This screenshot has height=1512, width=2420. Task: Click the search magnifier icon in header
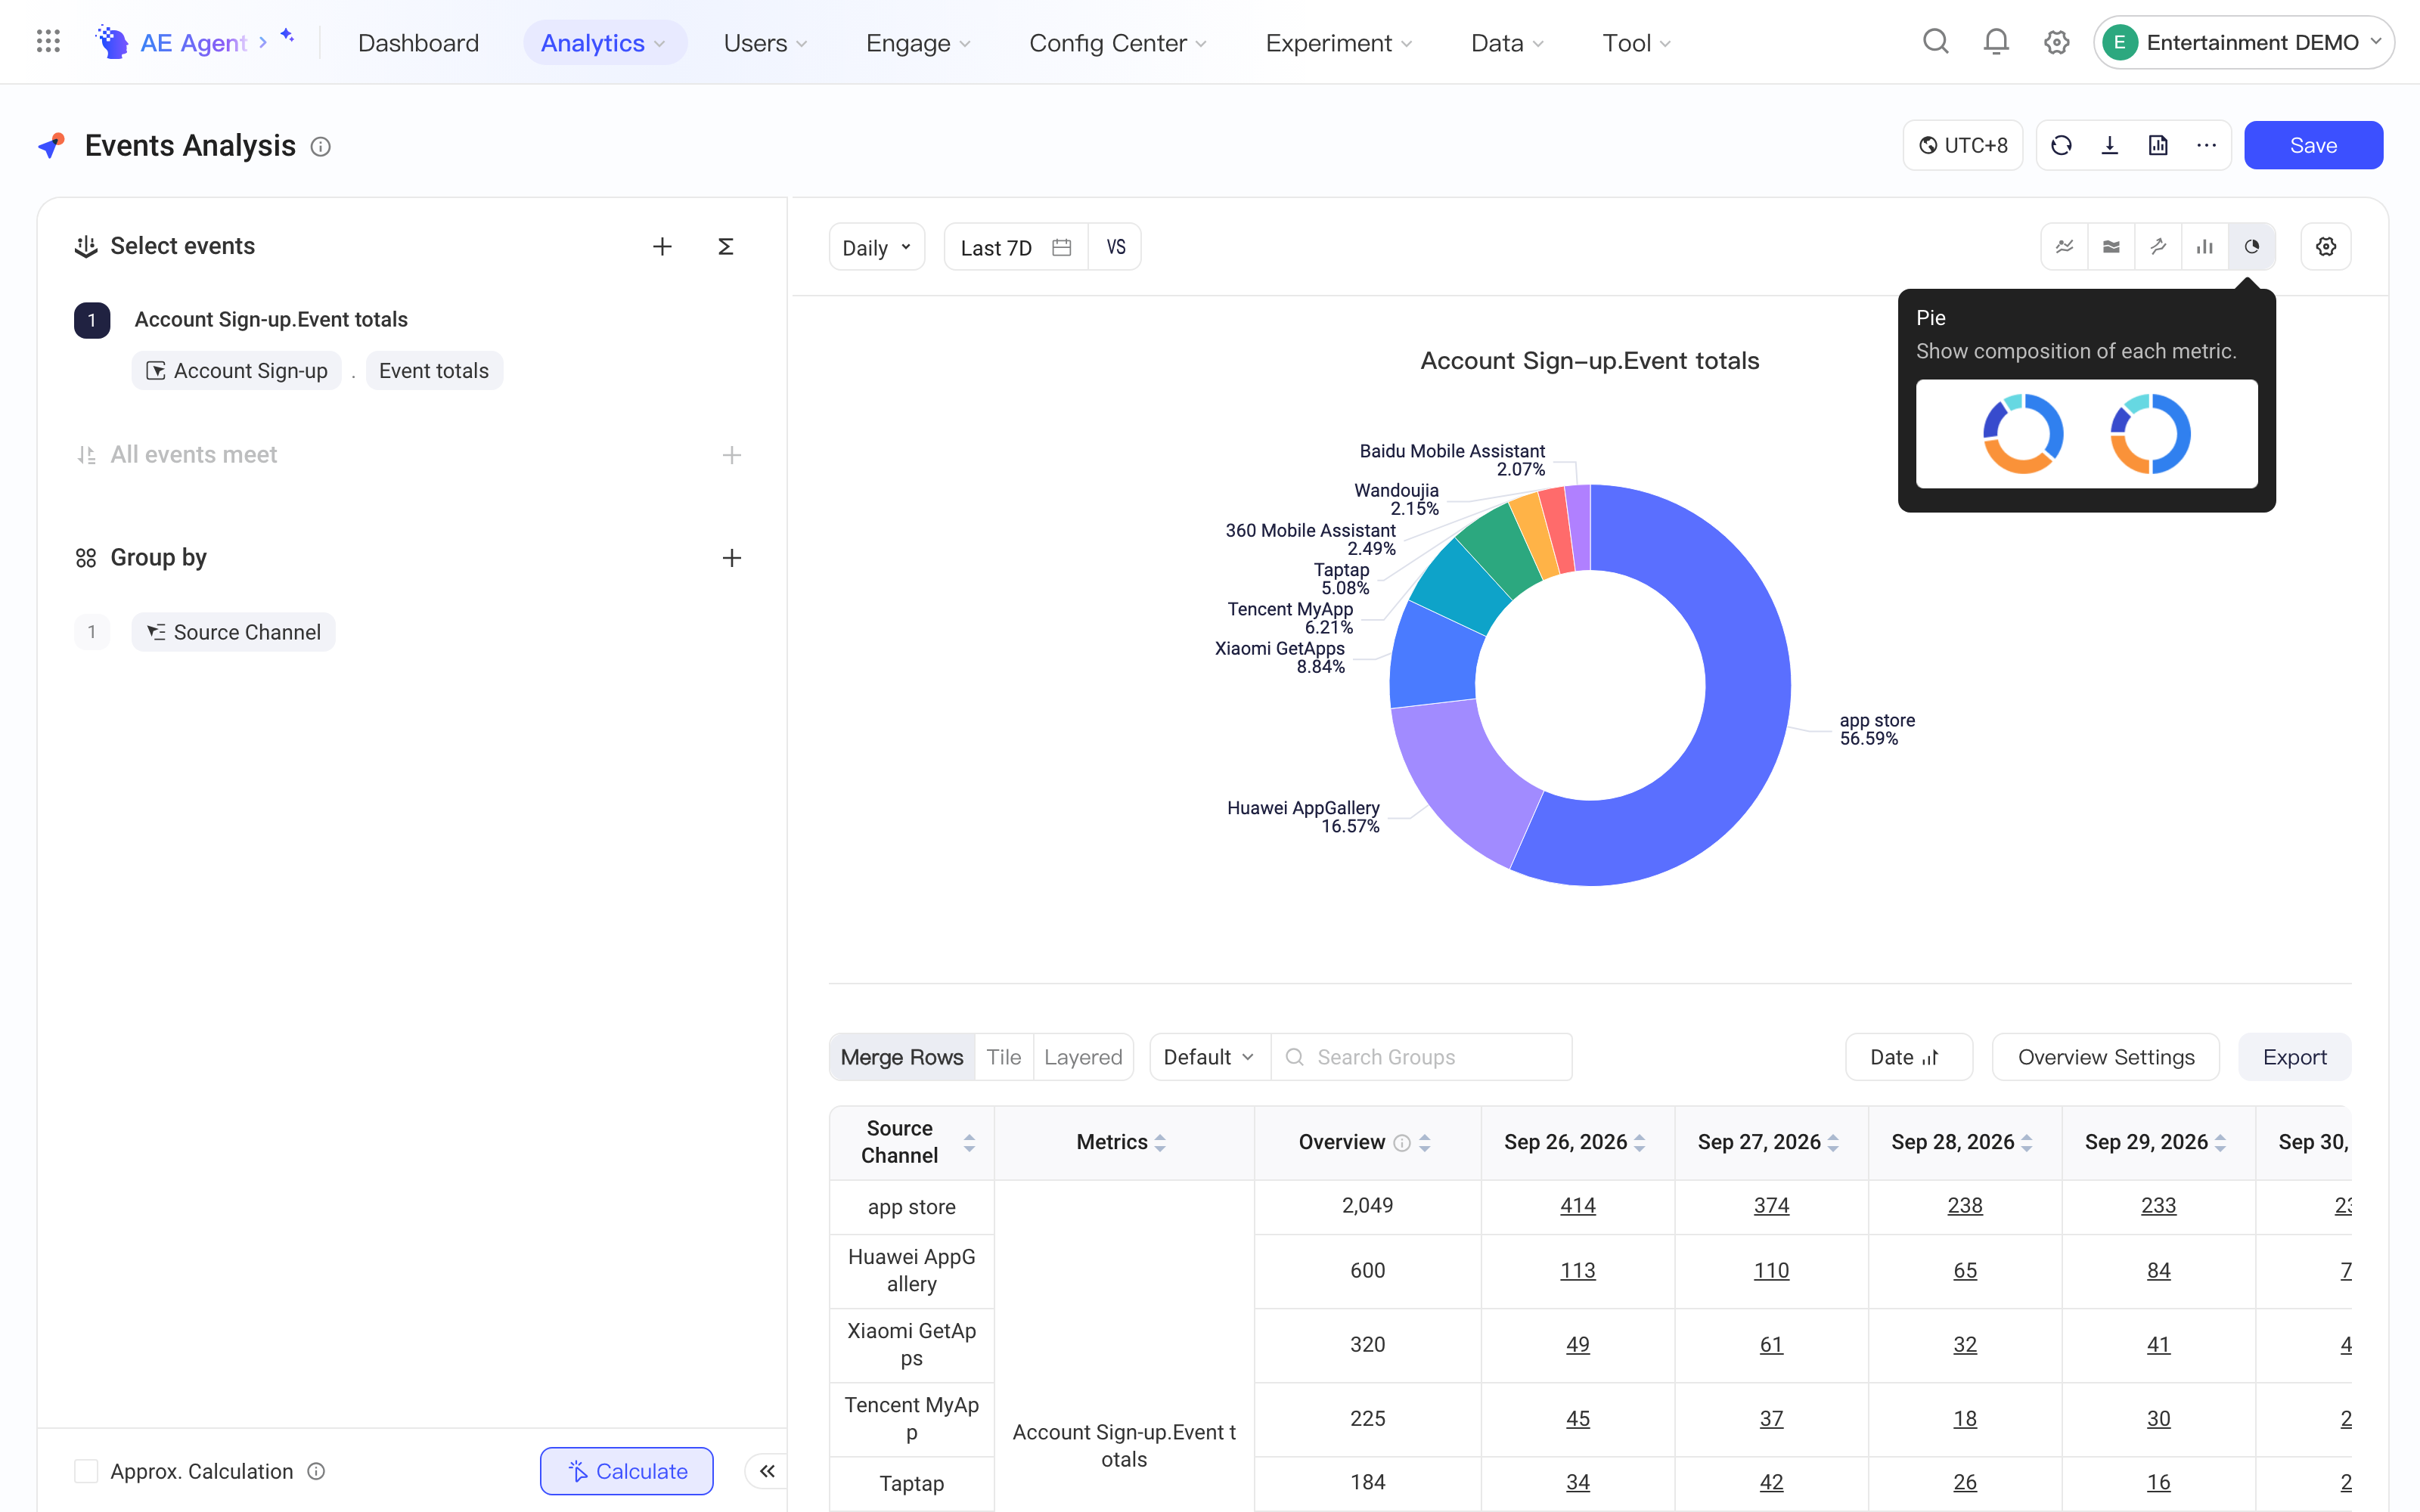tap(1936, 42)
